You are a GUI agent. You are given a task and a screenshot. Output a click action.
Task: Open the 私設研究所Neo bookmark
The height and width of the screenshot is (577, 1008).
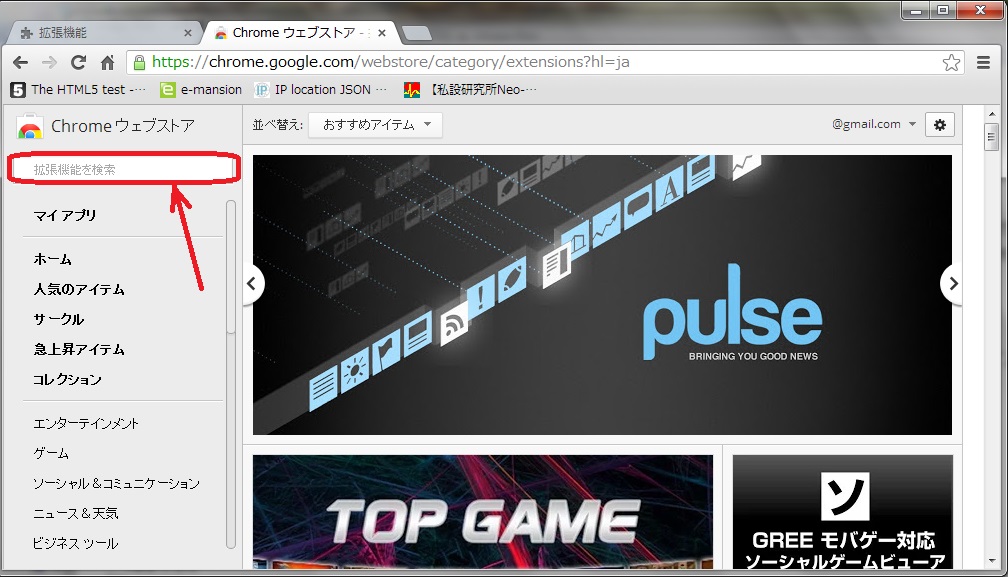[470, 90]
